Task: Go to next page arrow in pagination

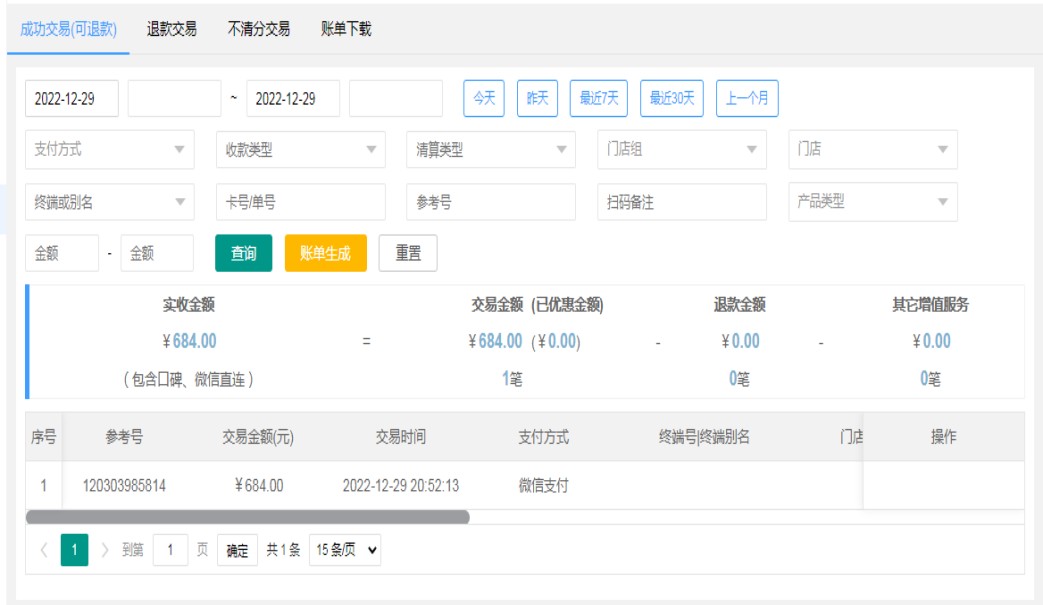Action: point(105,550)
